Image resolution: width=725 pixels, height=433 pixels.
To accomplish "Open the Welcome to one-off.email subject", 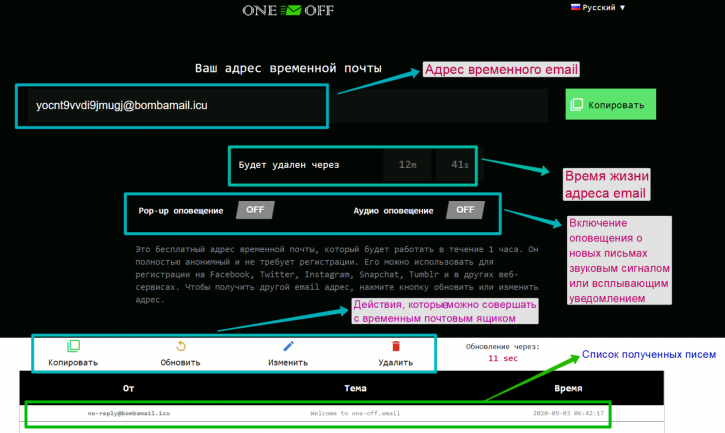I will (x=355, y=413).
